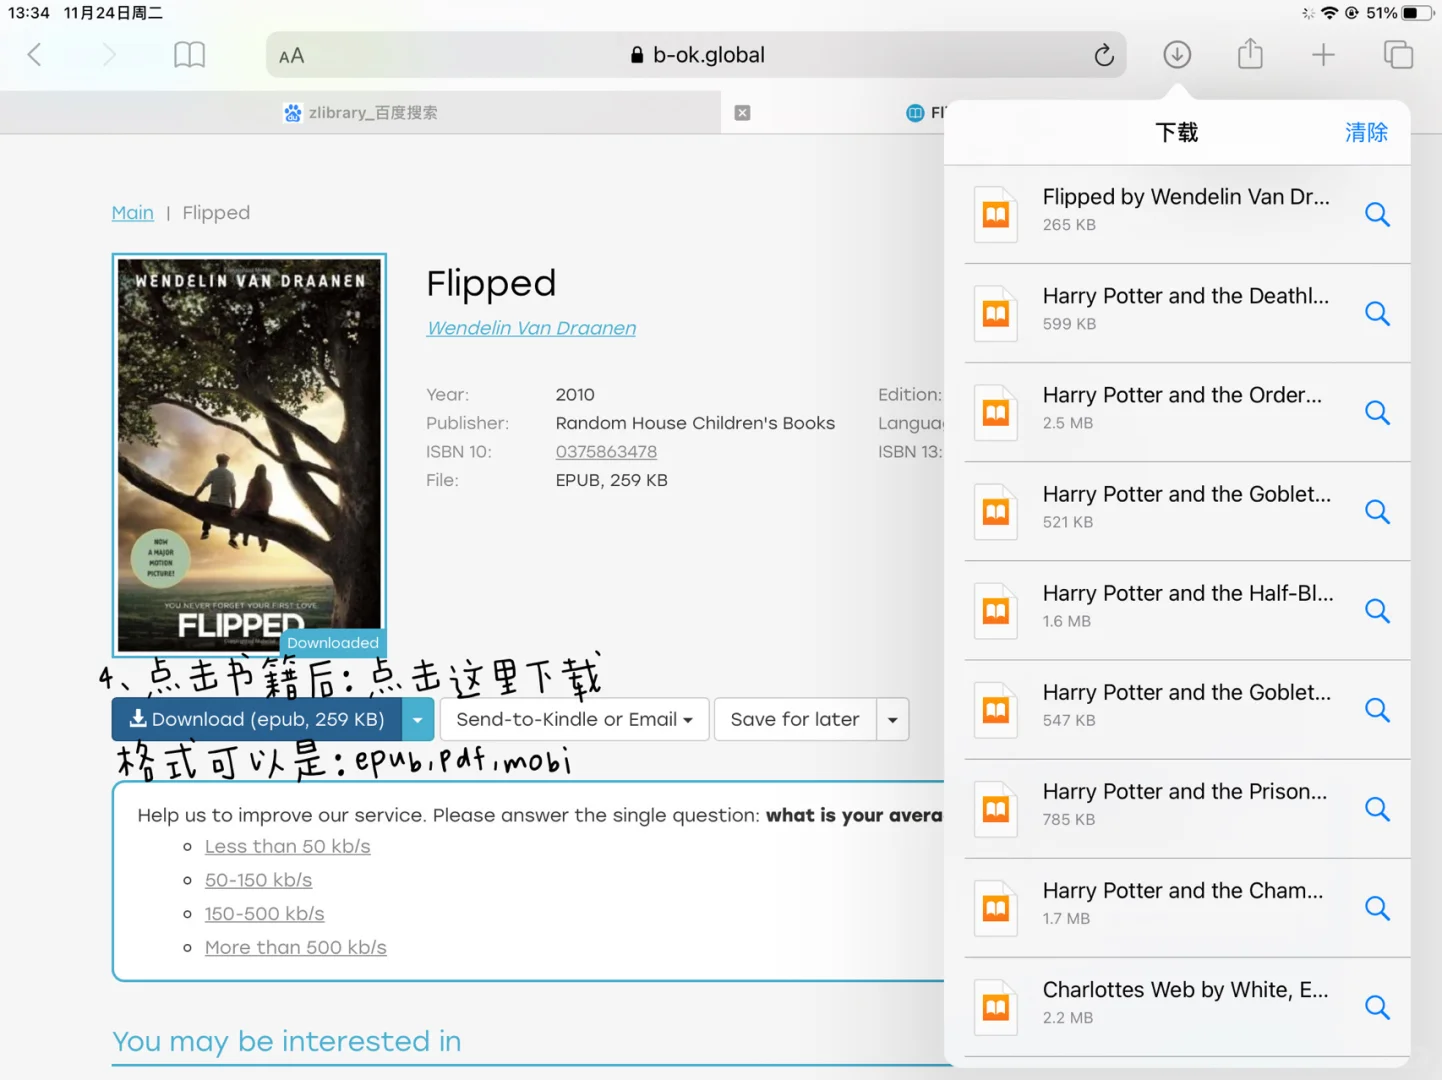Open Harry Potter Order book file icon

[x=996, y=412]
